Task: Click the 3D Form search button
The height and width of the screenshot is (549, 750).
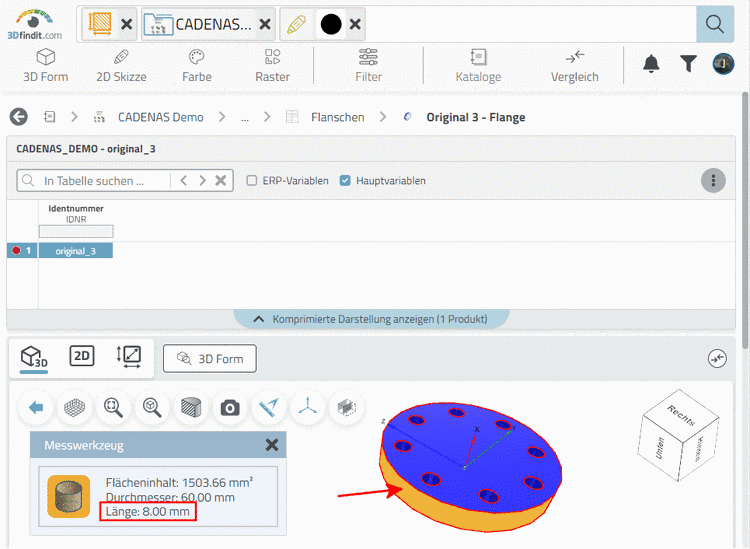Action: pos(210,359)
